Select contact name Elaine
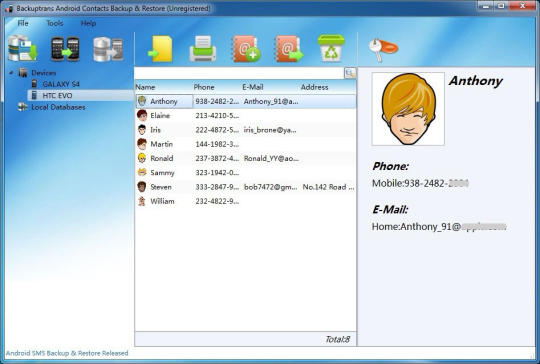 pyautogui.click(x=160, y=115)
